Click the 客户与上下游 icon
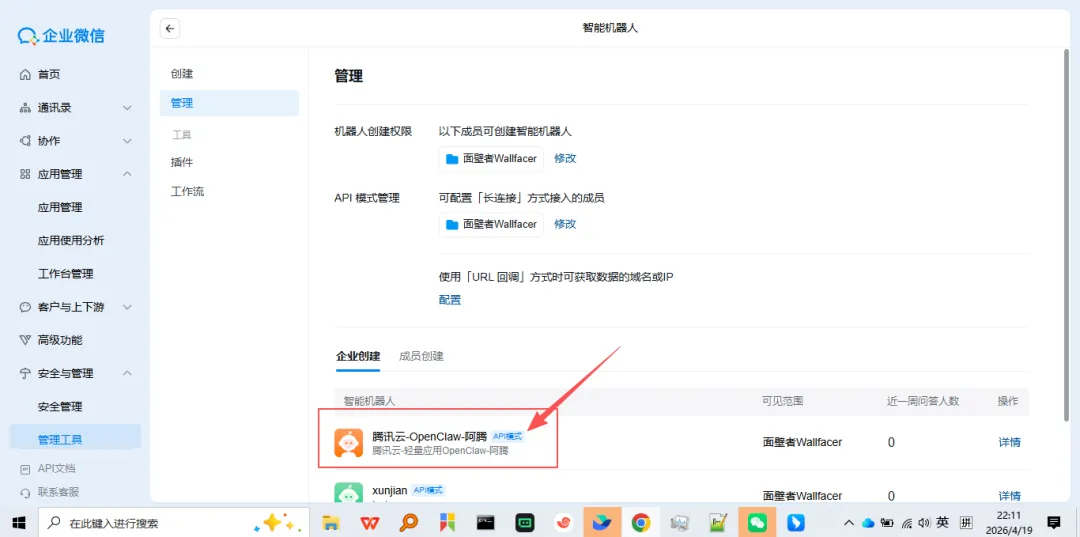The height and width of the screenshot is (537, 1080). pos(25,307)
